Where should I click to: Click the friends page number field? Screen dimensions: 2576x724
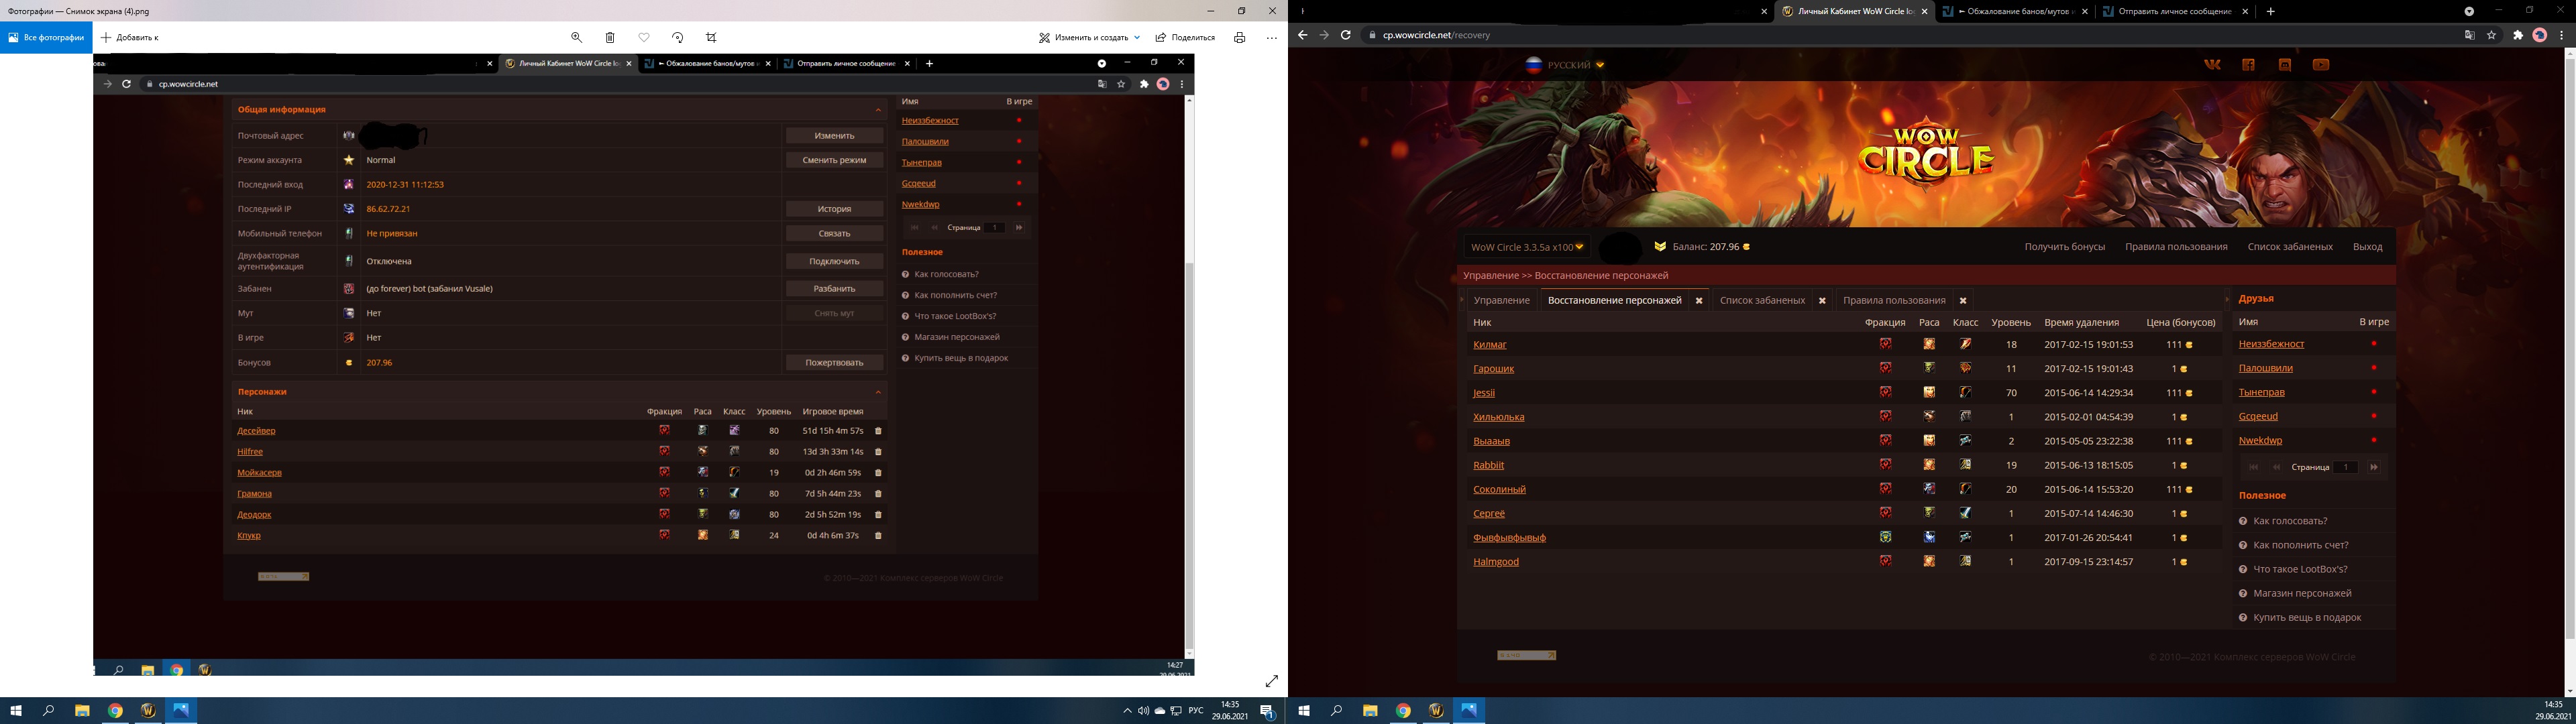2345,467
